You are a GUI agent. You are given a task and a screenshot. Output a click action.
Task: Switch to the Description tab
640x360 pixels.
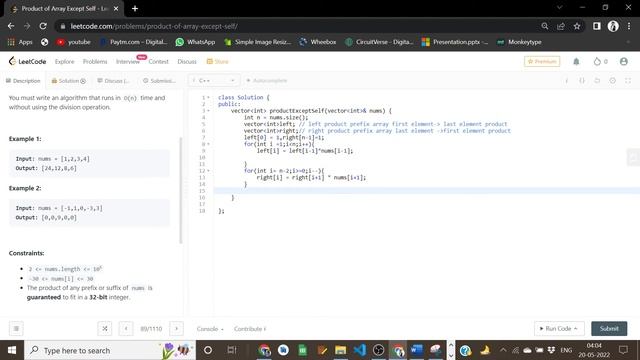pyautogui.click(x=23, y=81)
